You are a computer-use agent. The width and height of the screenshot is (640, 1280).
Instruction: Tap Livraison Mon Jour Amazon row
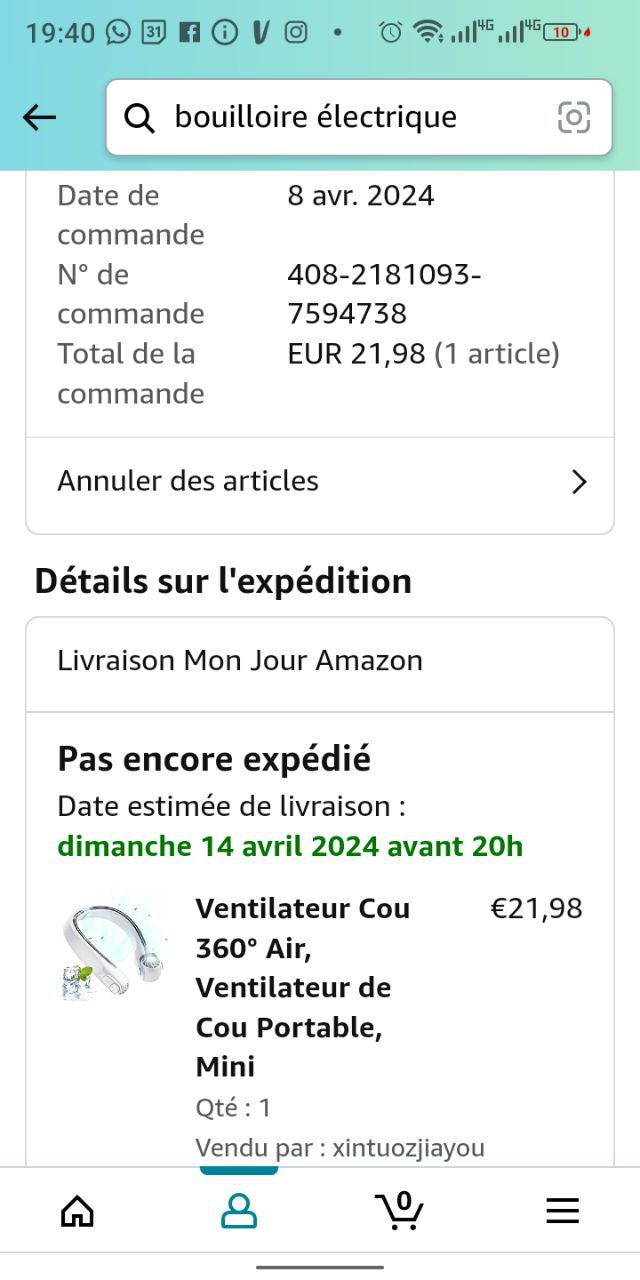(240, 661)
